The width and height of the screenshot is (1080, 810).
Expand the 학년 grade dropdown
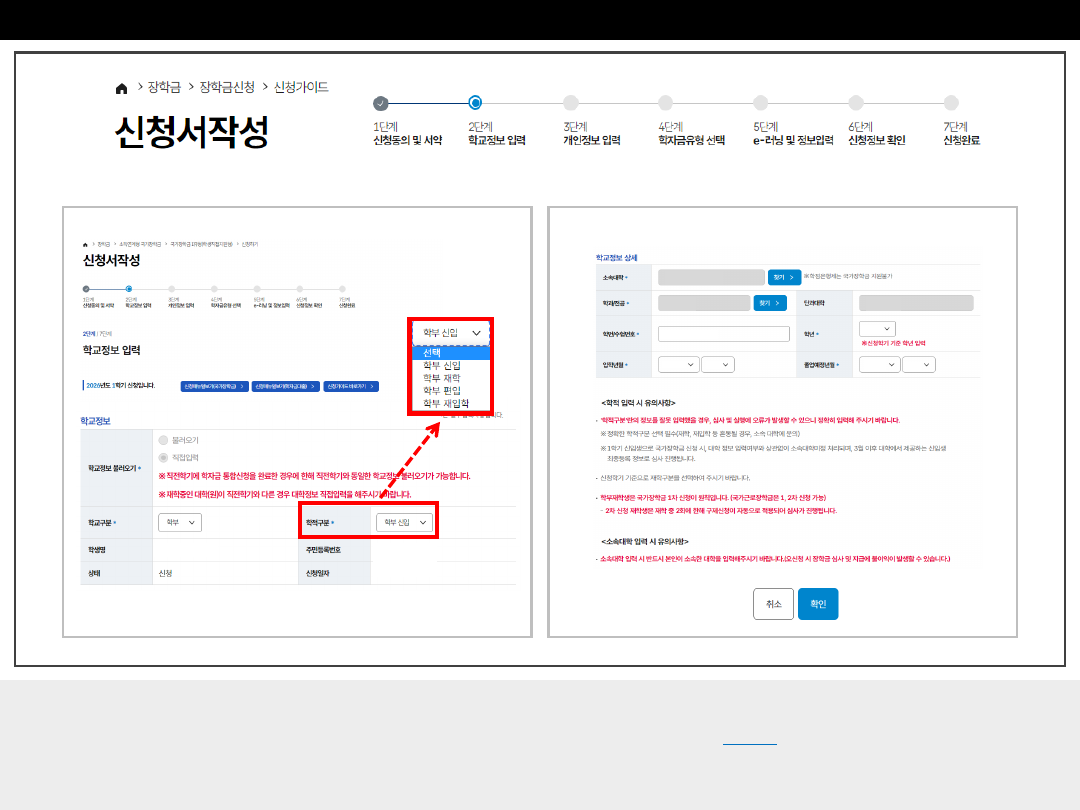click(x=877, y=329)
